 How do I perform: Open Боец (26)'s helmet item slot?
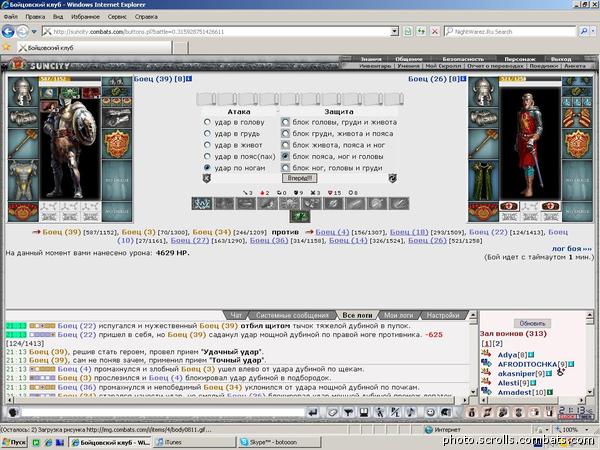(483, 91)
